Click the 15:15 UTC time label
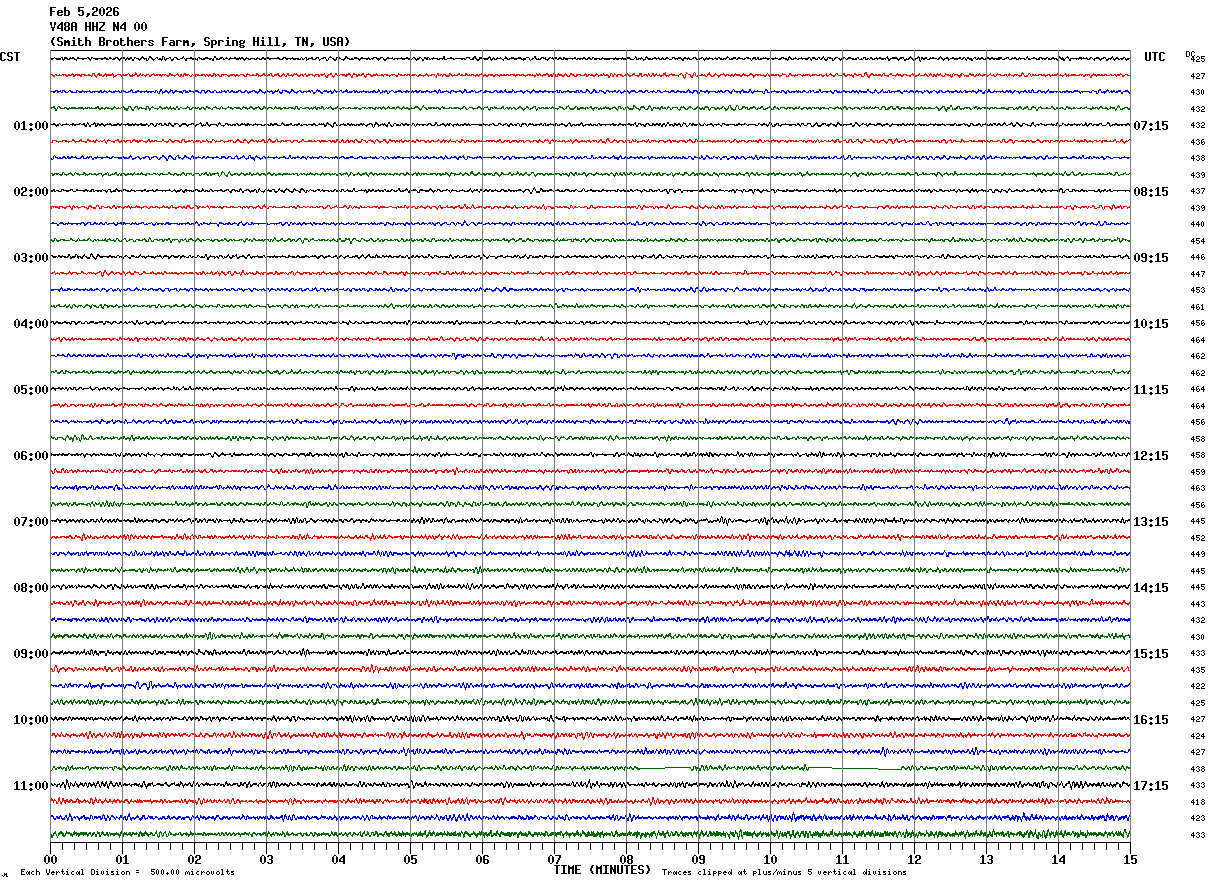 1151,654
